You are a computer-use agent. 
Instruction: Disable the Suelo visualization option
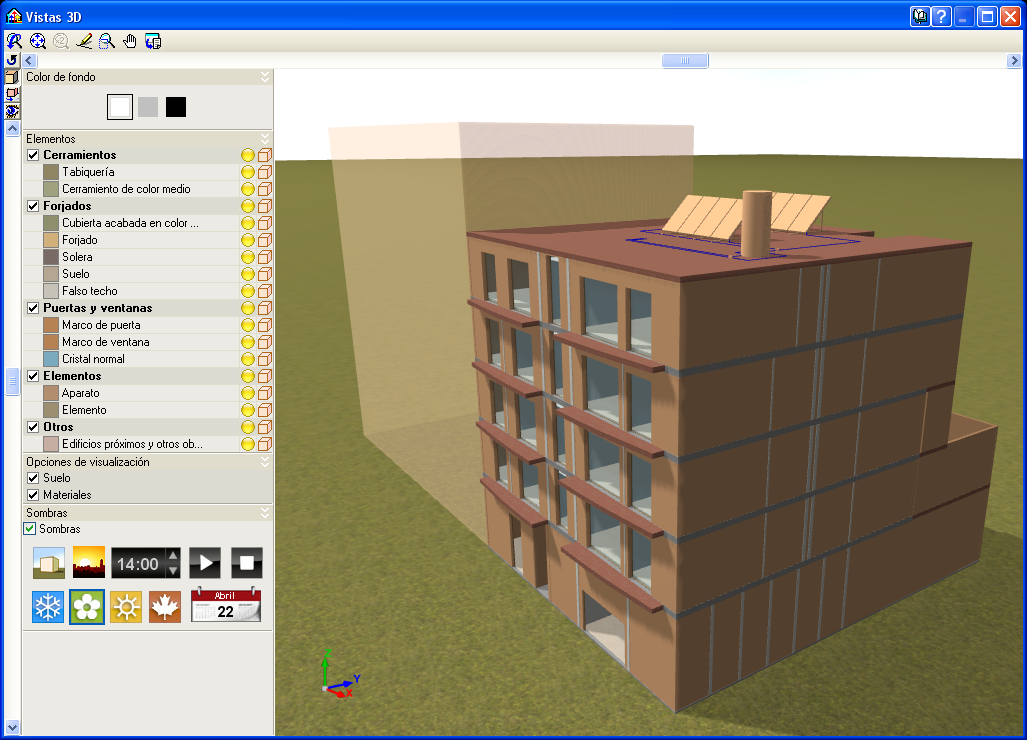33,478
